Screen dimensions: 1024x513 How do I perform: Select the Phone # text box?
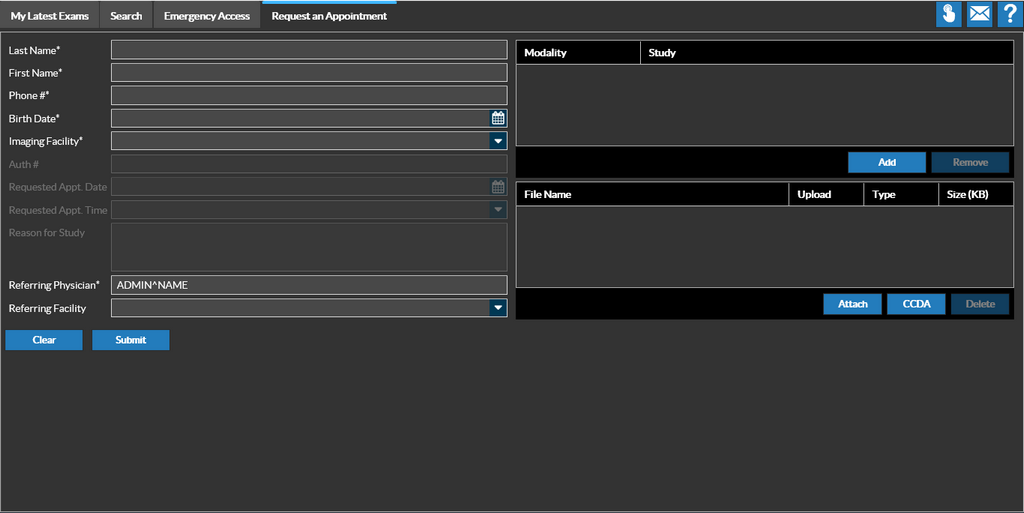tap(309, 96)
